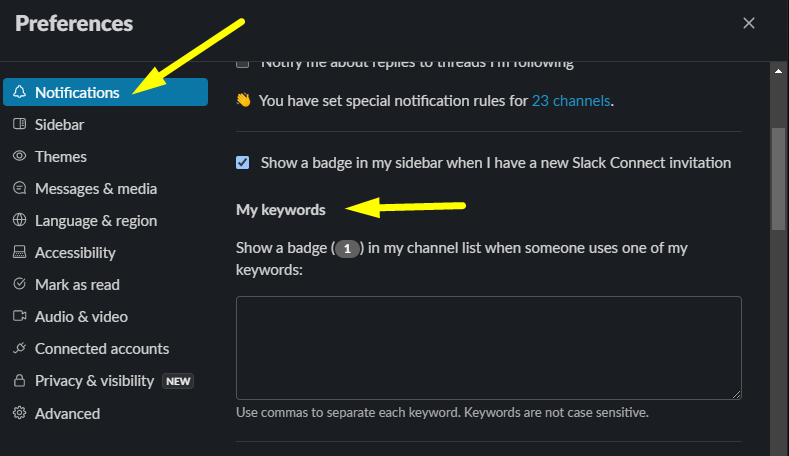Open the 23 channels link
This screenshot has height=456, width=789.
570,101
